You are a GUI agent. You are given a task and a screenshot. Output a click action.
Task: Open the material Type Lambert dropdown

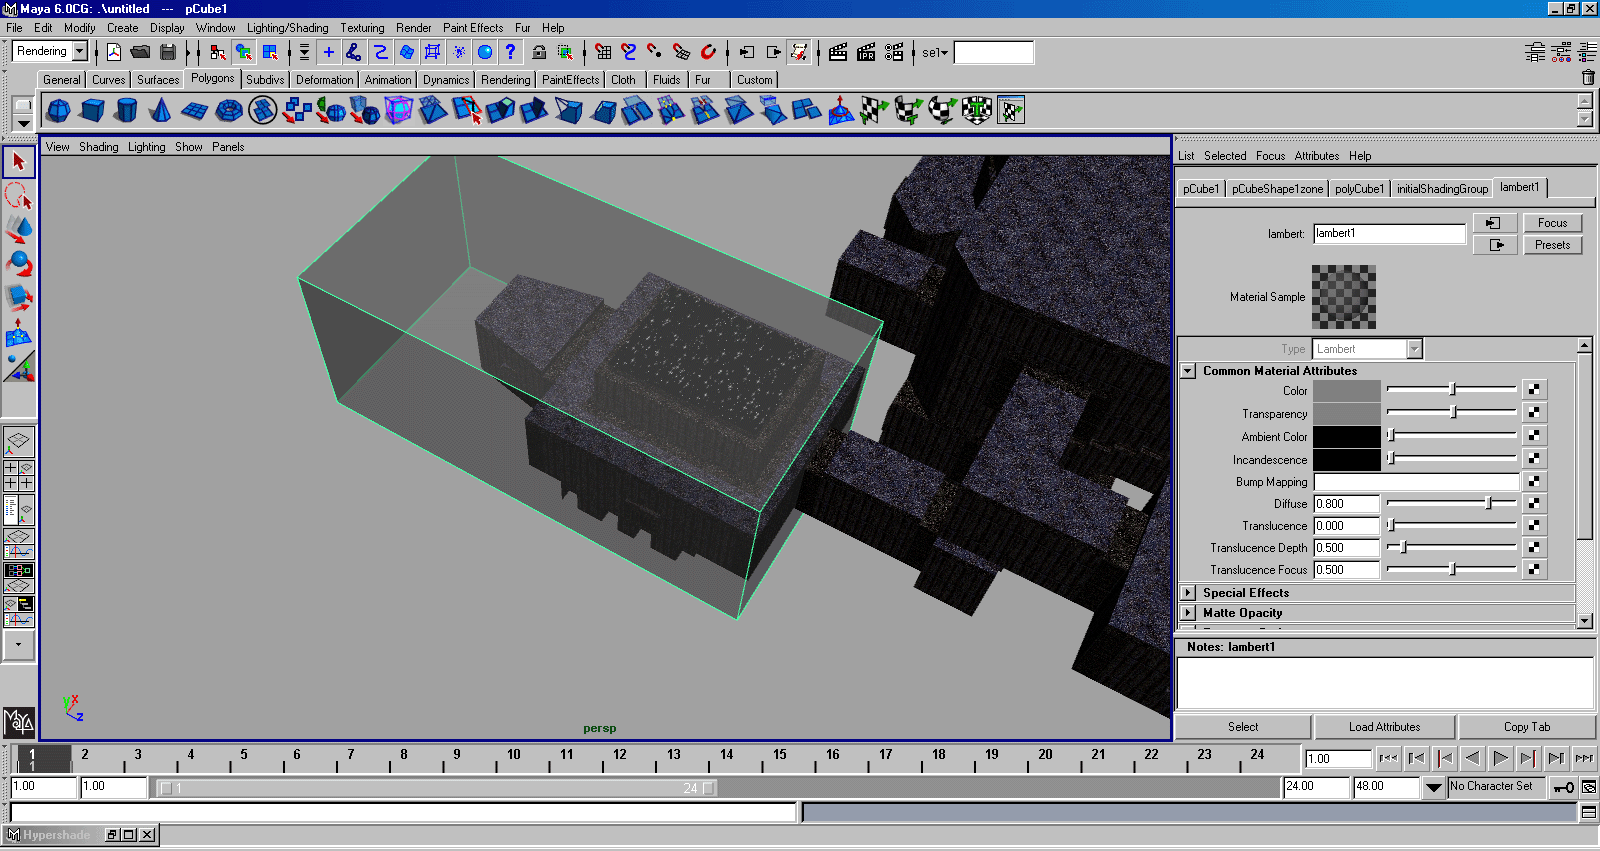click(x=1414, y=349)
